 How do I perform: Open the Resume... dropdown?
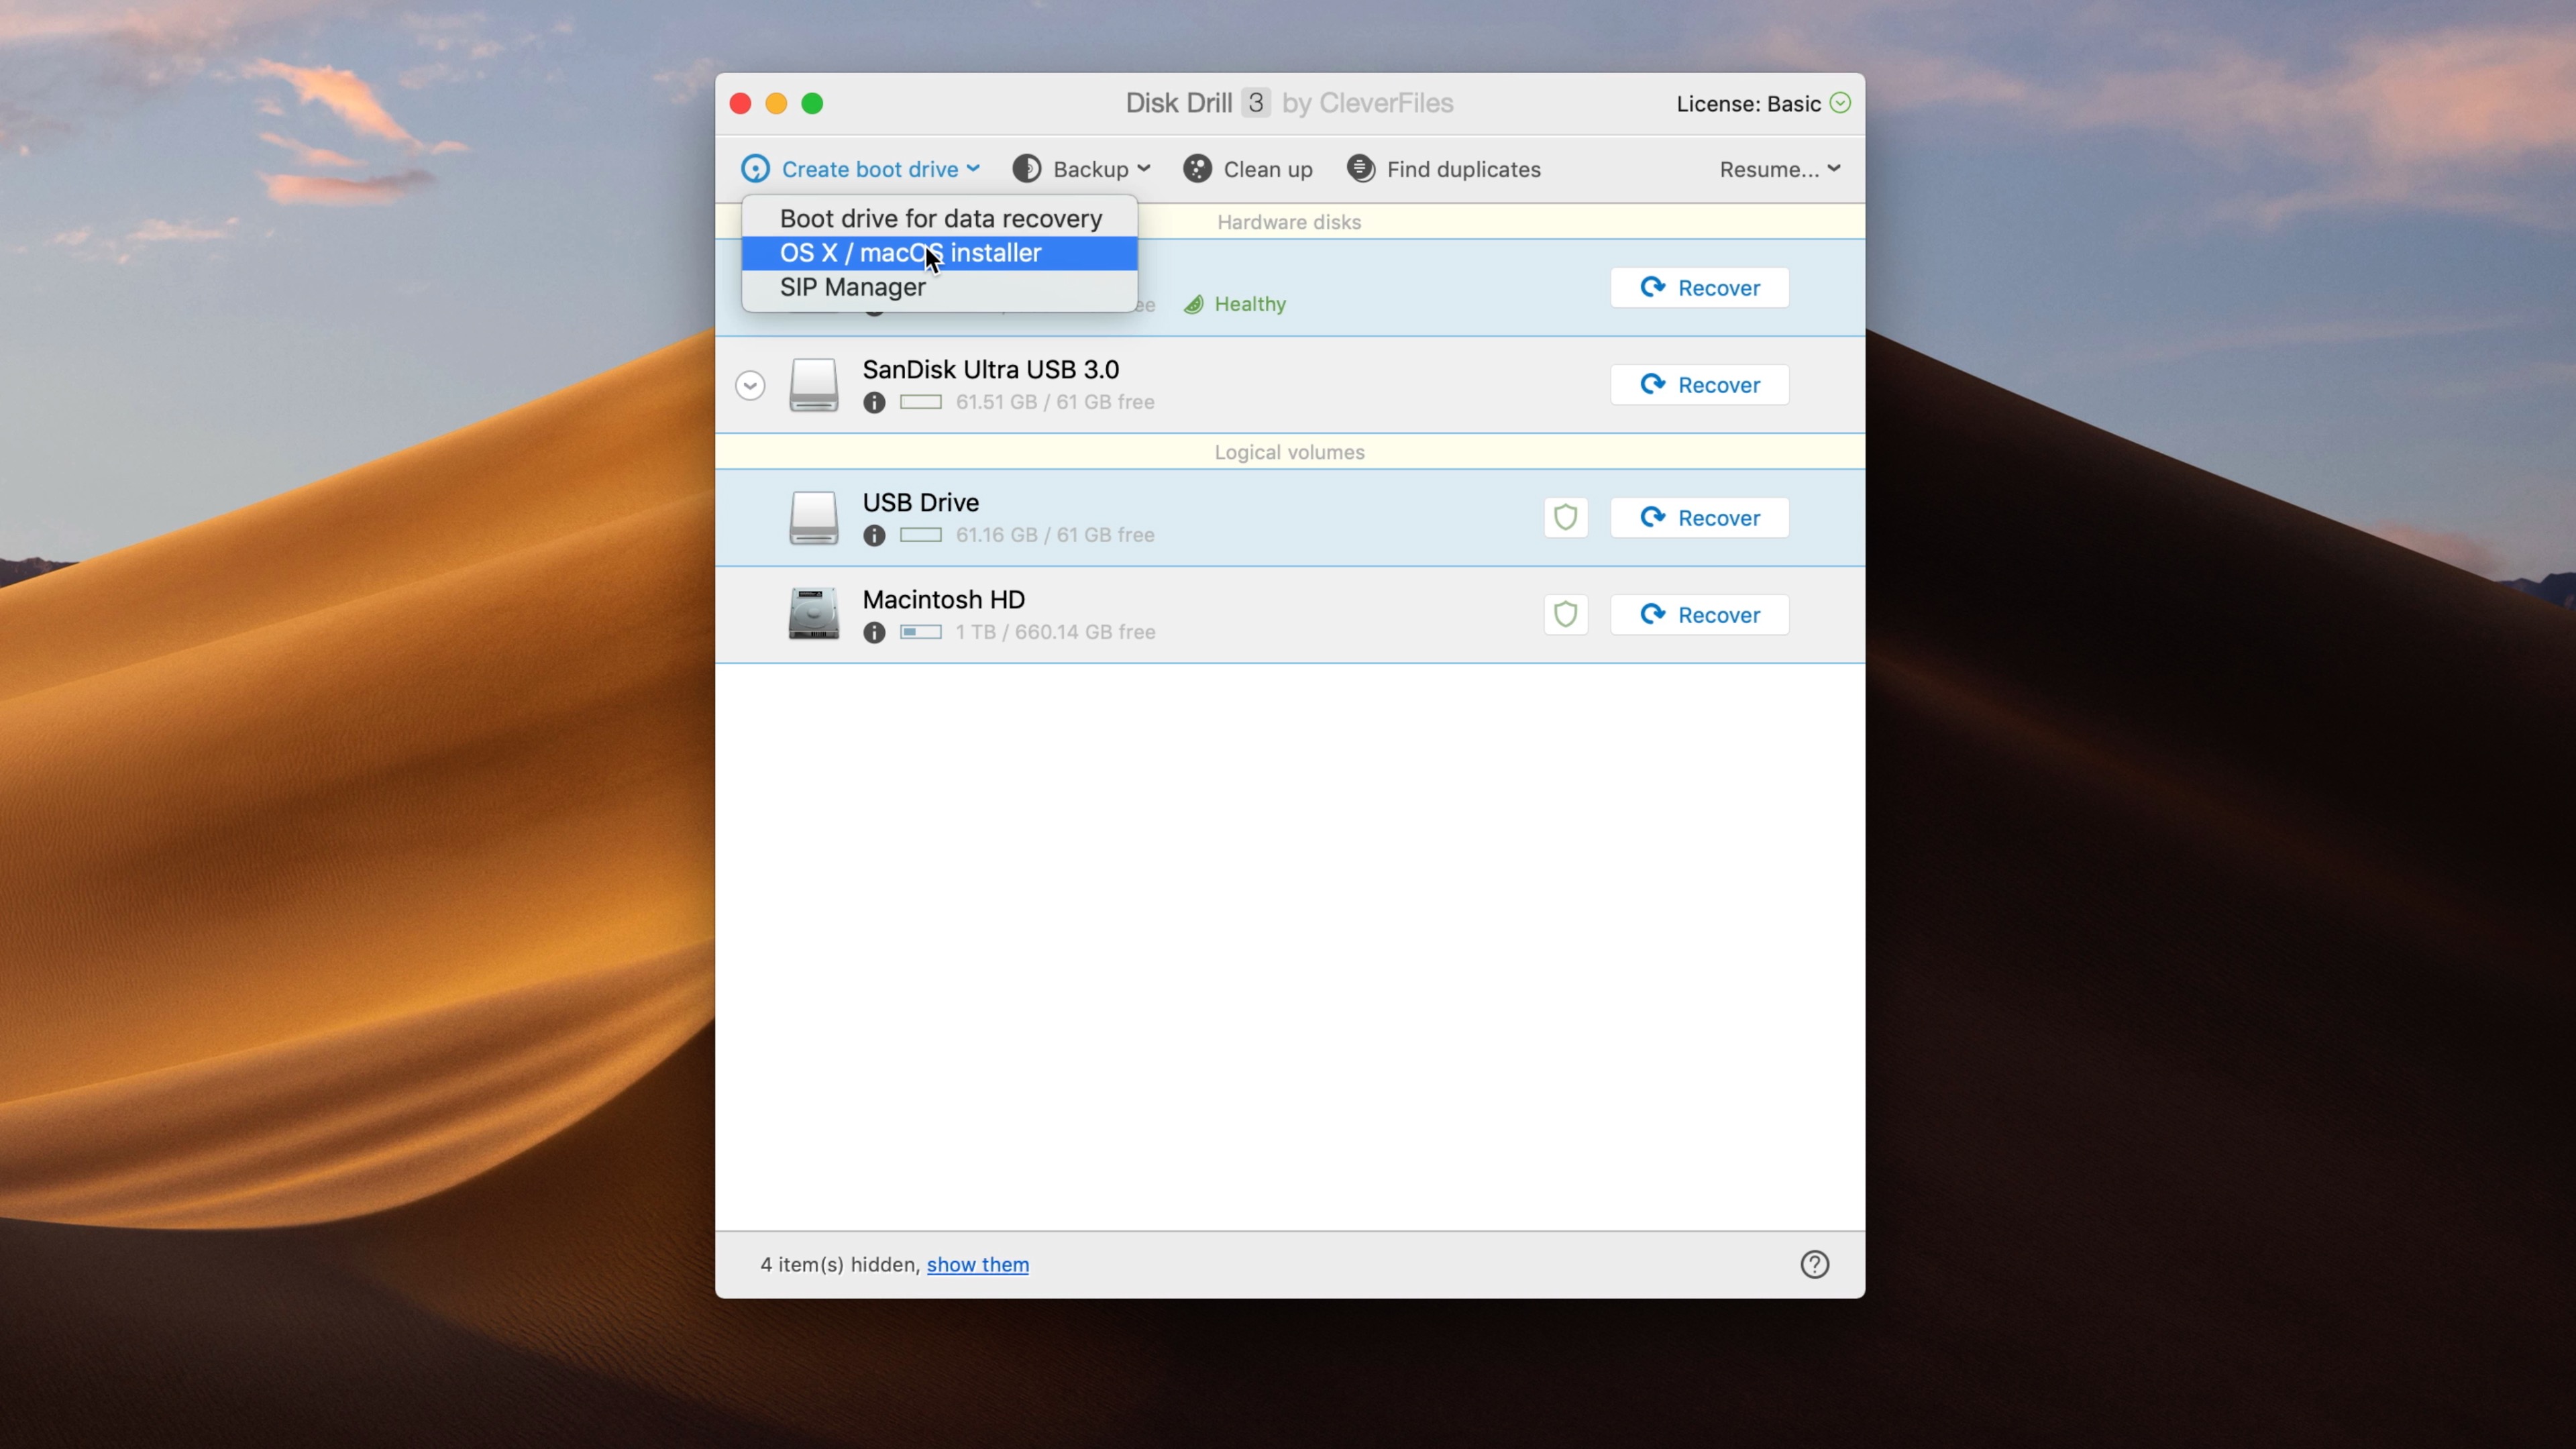(1779, 169)
